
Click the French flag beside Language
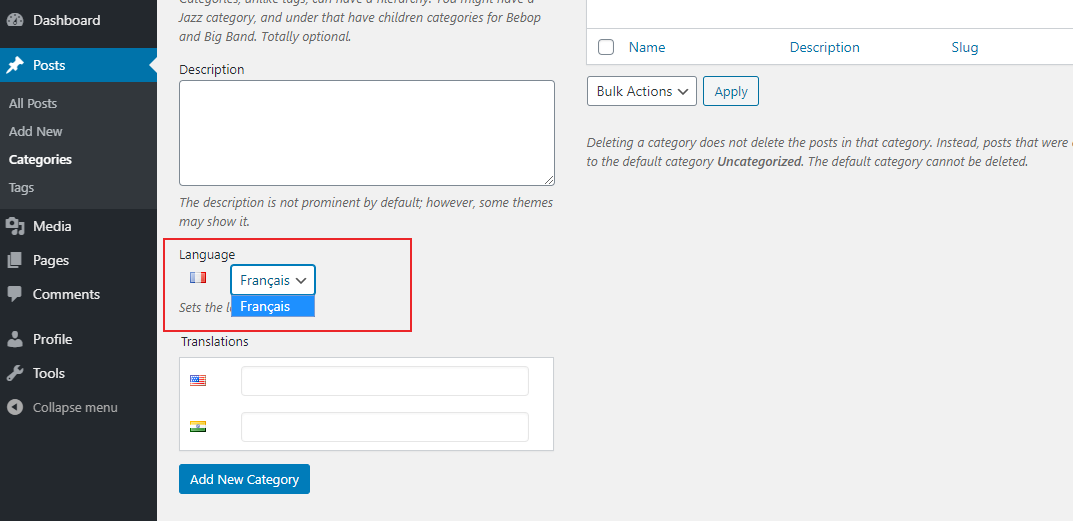click(x=198, y=277)
